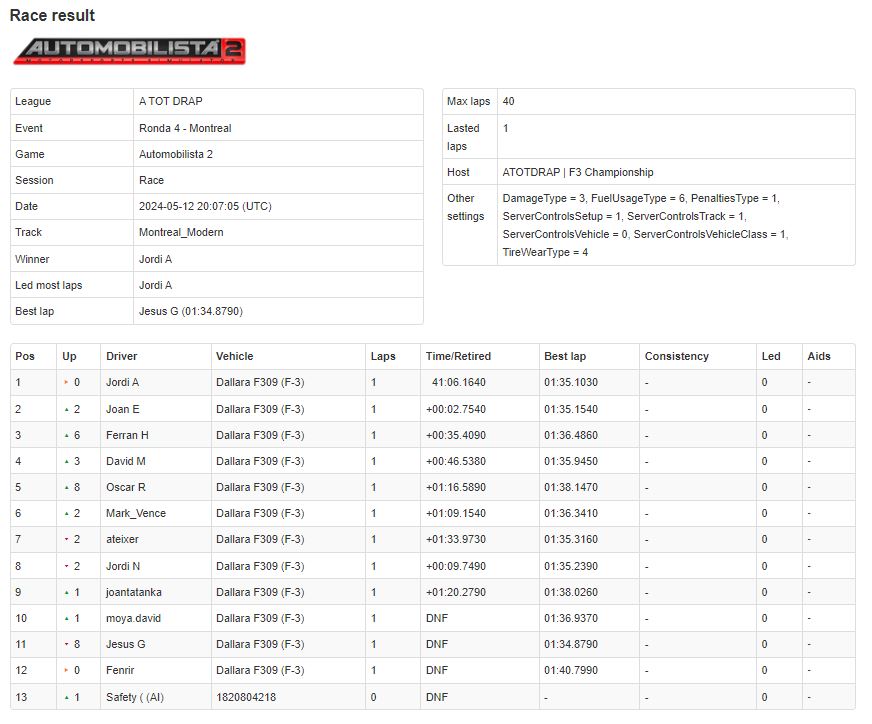Click the gap time +00:35.4090
This screenshot has height=724, width=872.
coord(456,435)
